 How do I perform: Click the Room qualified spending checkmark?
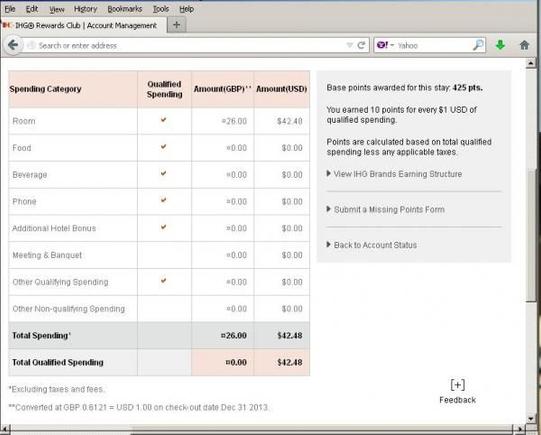164,120
